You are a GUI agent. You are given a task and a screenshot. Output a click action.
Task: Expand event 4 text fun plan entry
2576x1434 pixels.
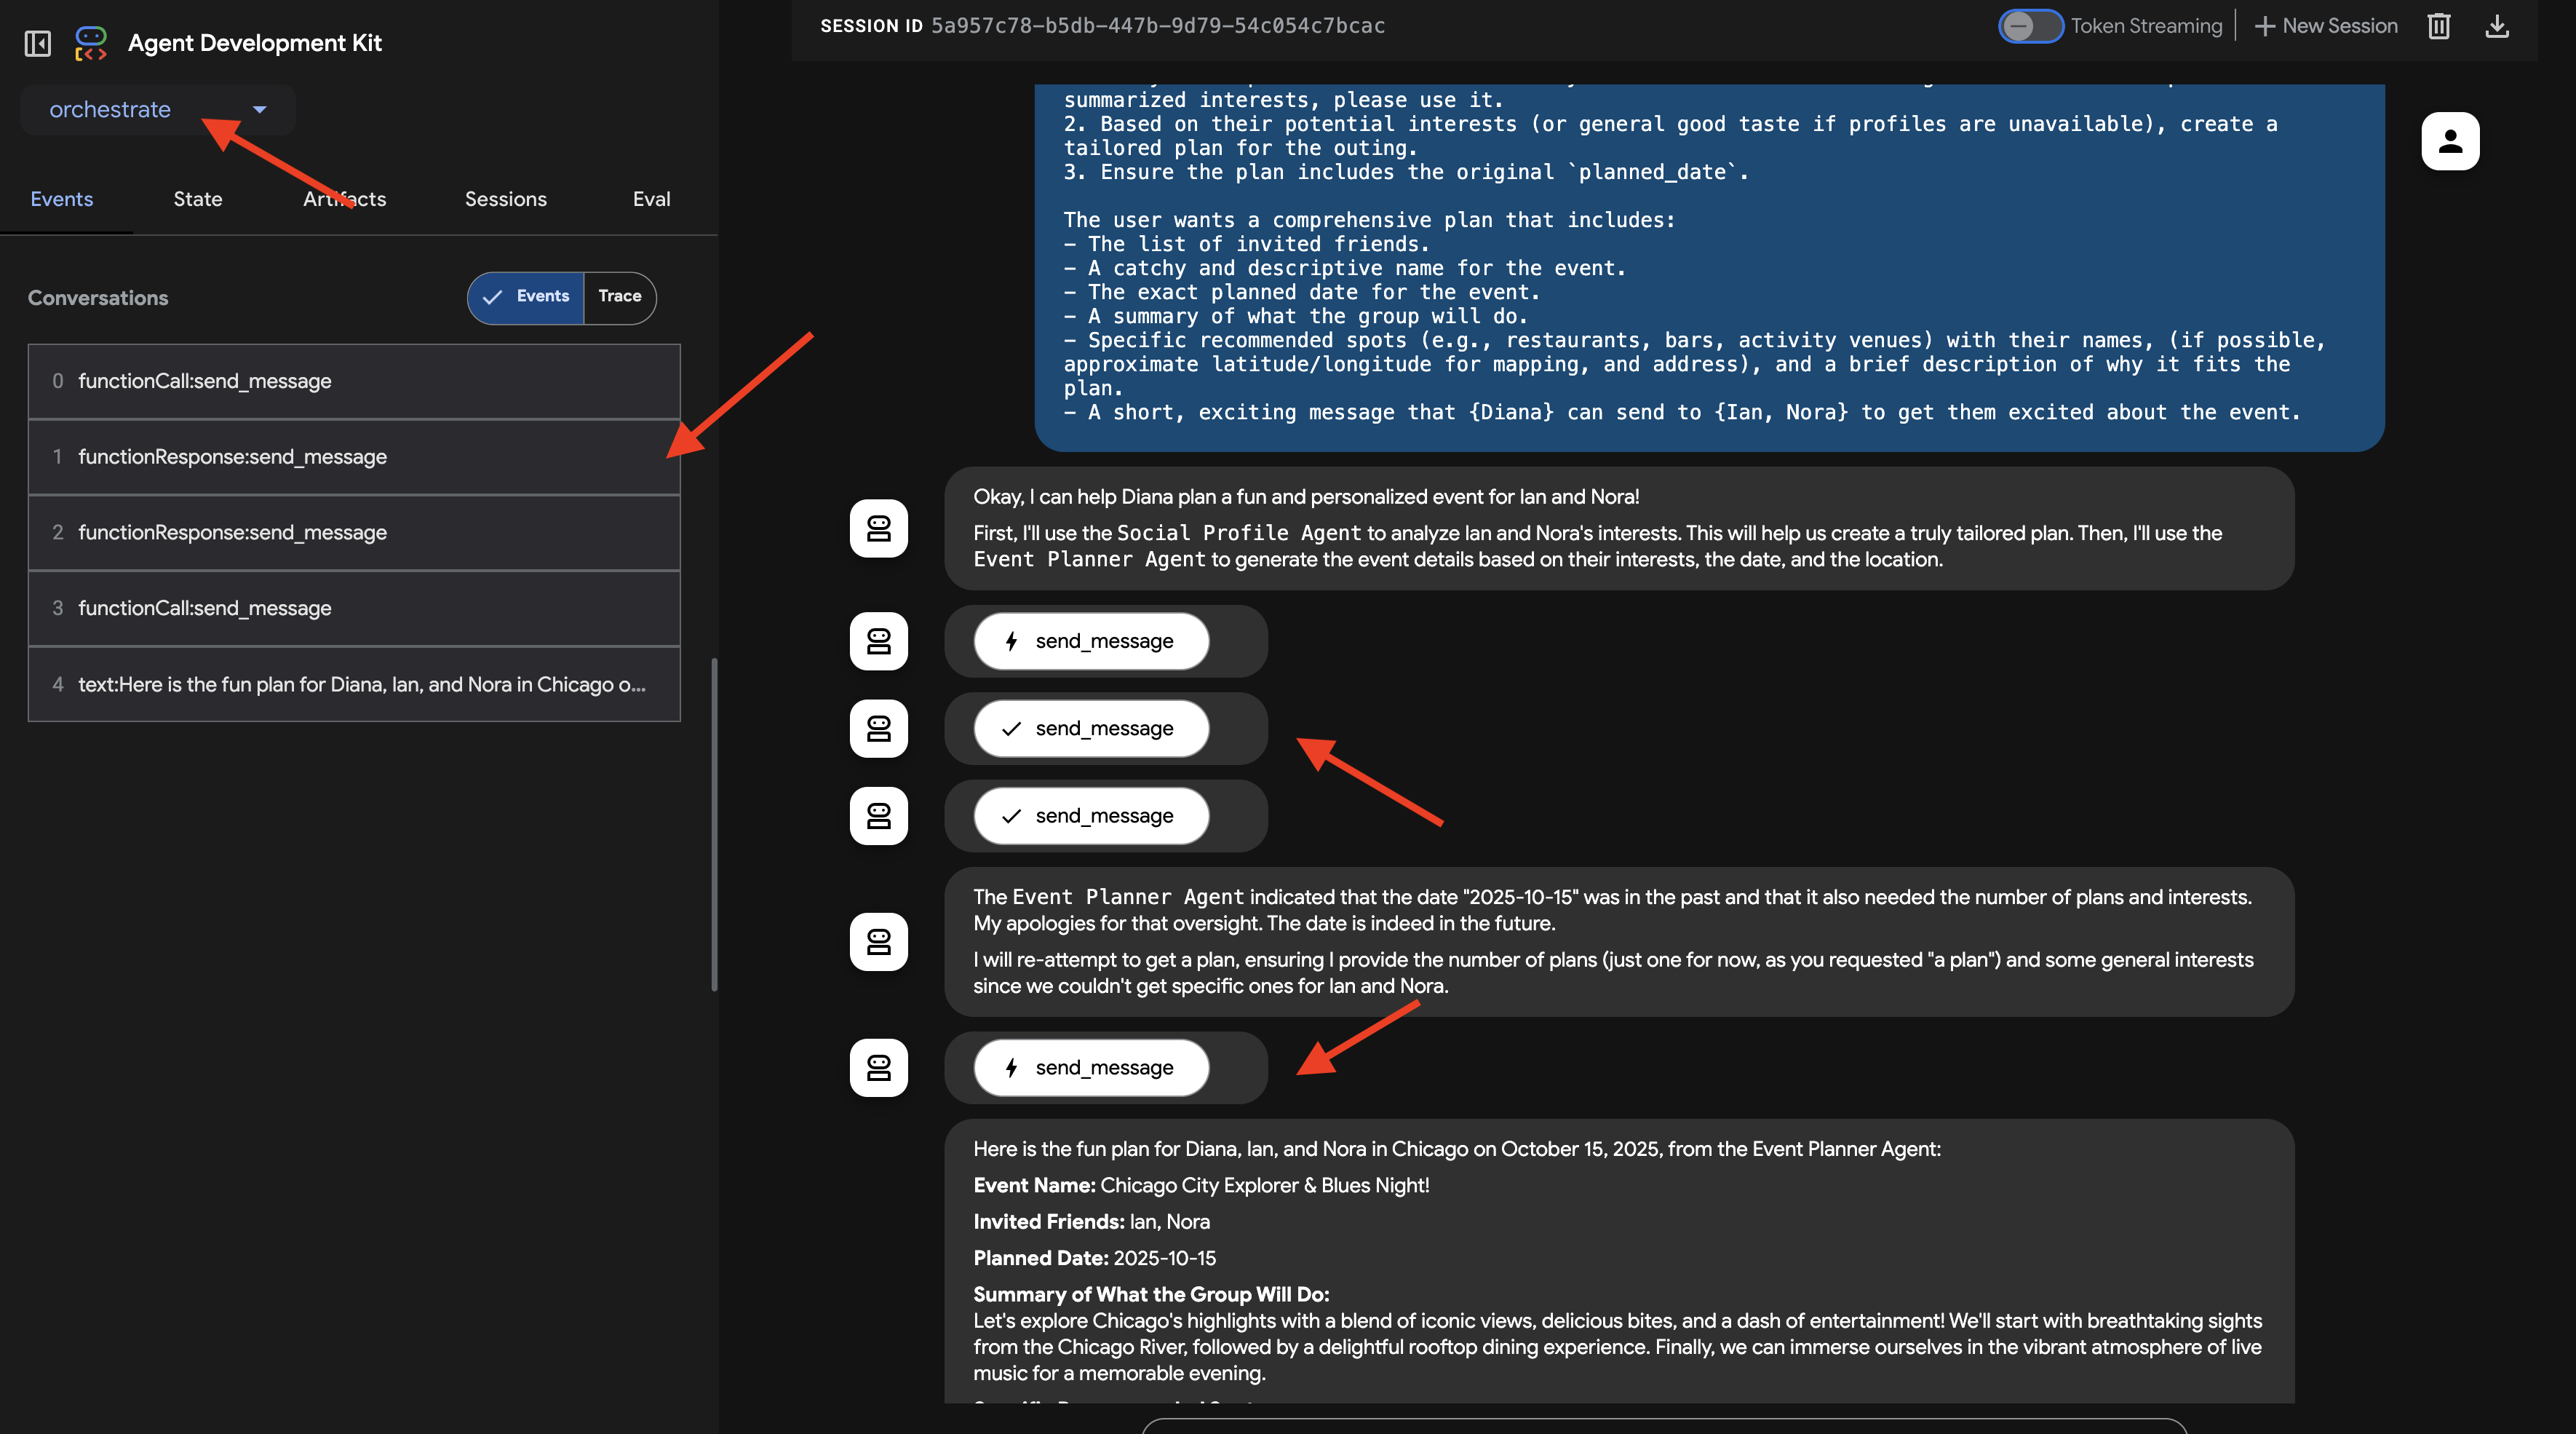(354, 684)
